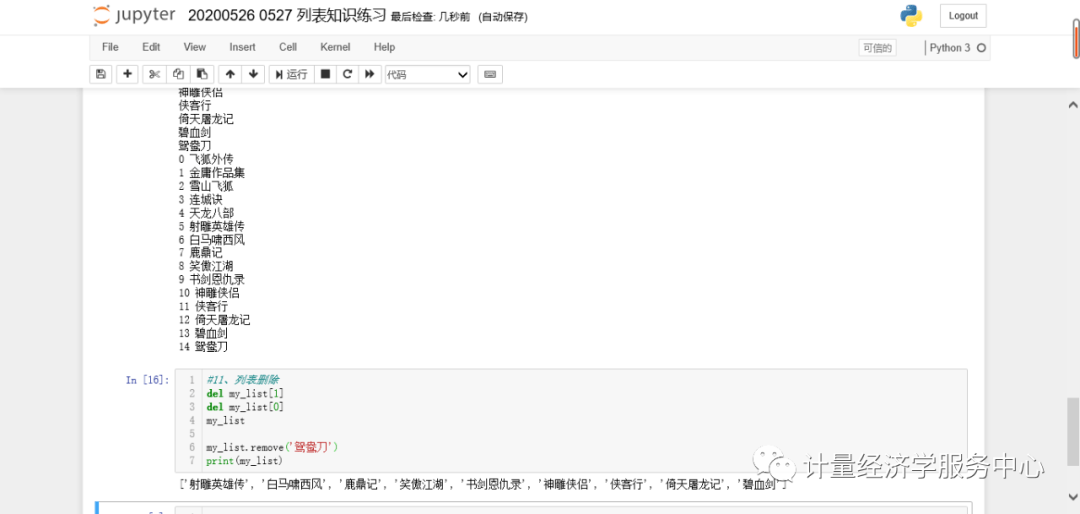Interrupt kernel with stop square icon
This screenshot has width=1080, height=514.
click(326, 74)
